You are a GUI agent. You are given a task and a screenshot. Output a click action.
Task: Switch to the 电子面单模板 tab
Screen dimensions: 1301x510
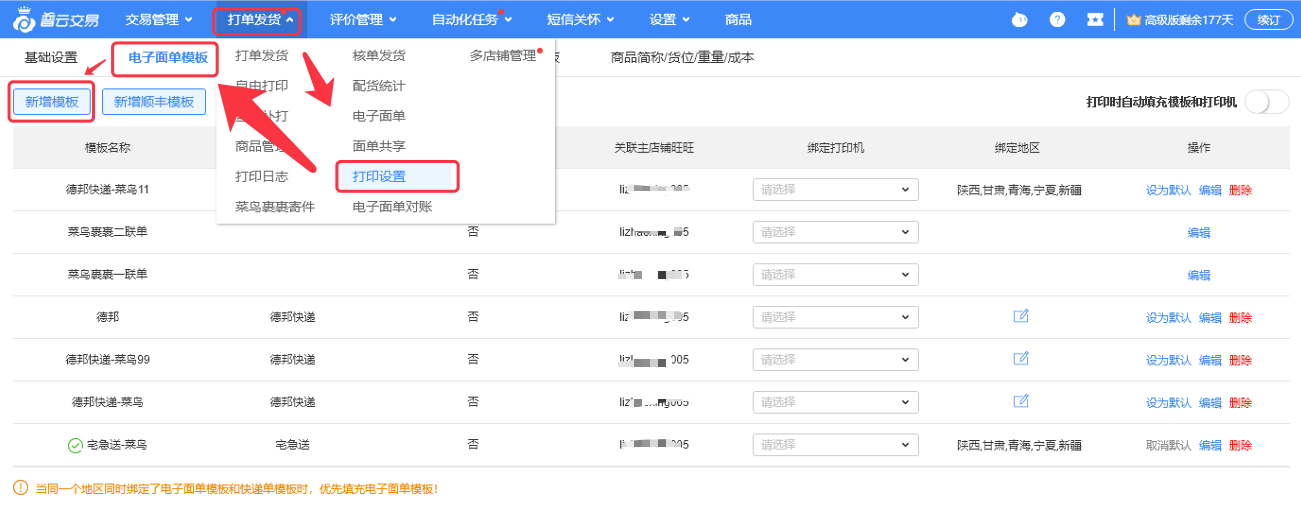click(x=168, y=58)
